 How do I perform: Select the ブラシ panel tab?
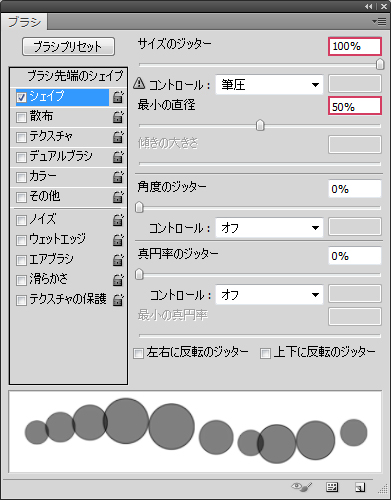tap(24, 22)
